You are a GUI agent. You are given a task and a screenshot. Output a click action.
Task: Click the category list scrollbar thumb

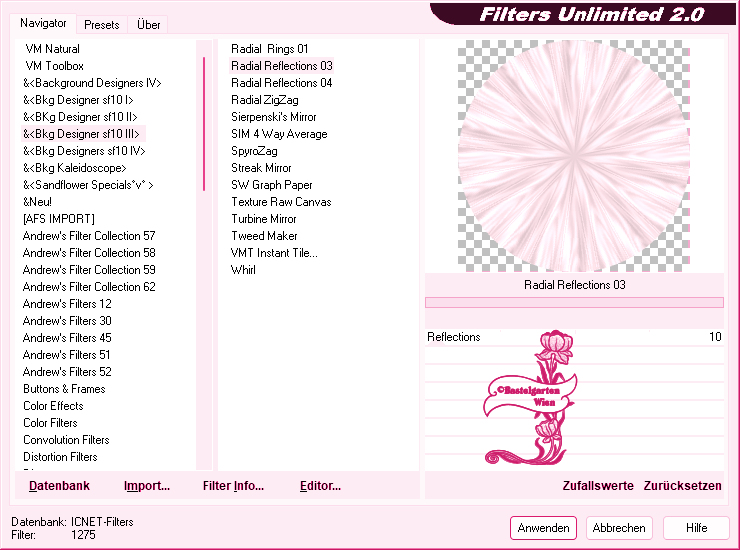coord(204,124)
